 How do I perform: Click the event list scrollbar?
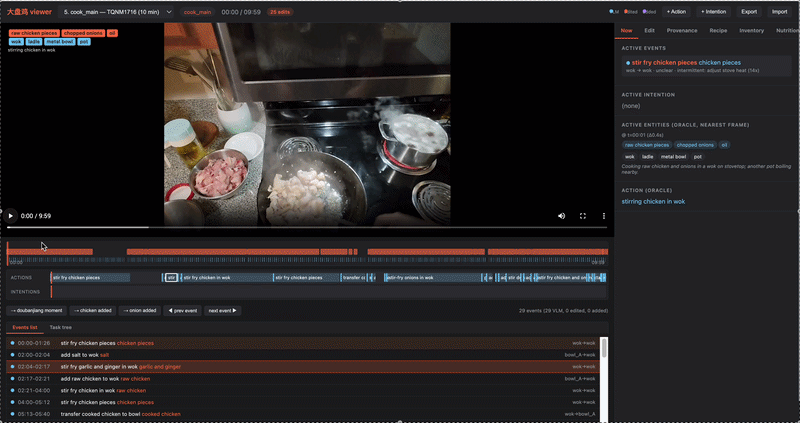click(604, 347)
